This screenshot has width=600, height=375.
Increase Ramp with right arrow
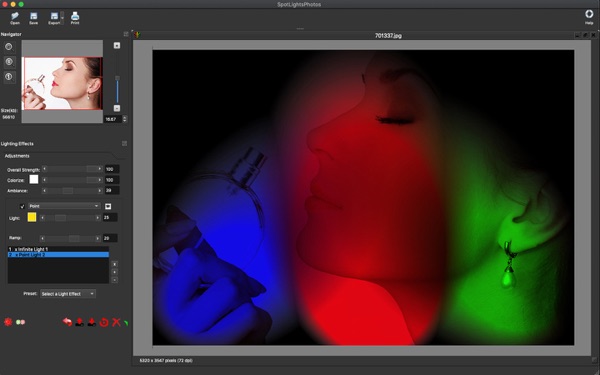click(98, 238)
